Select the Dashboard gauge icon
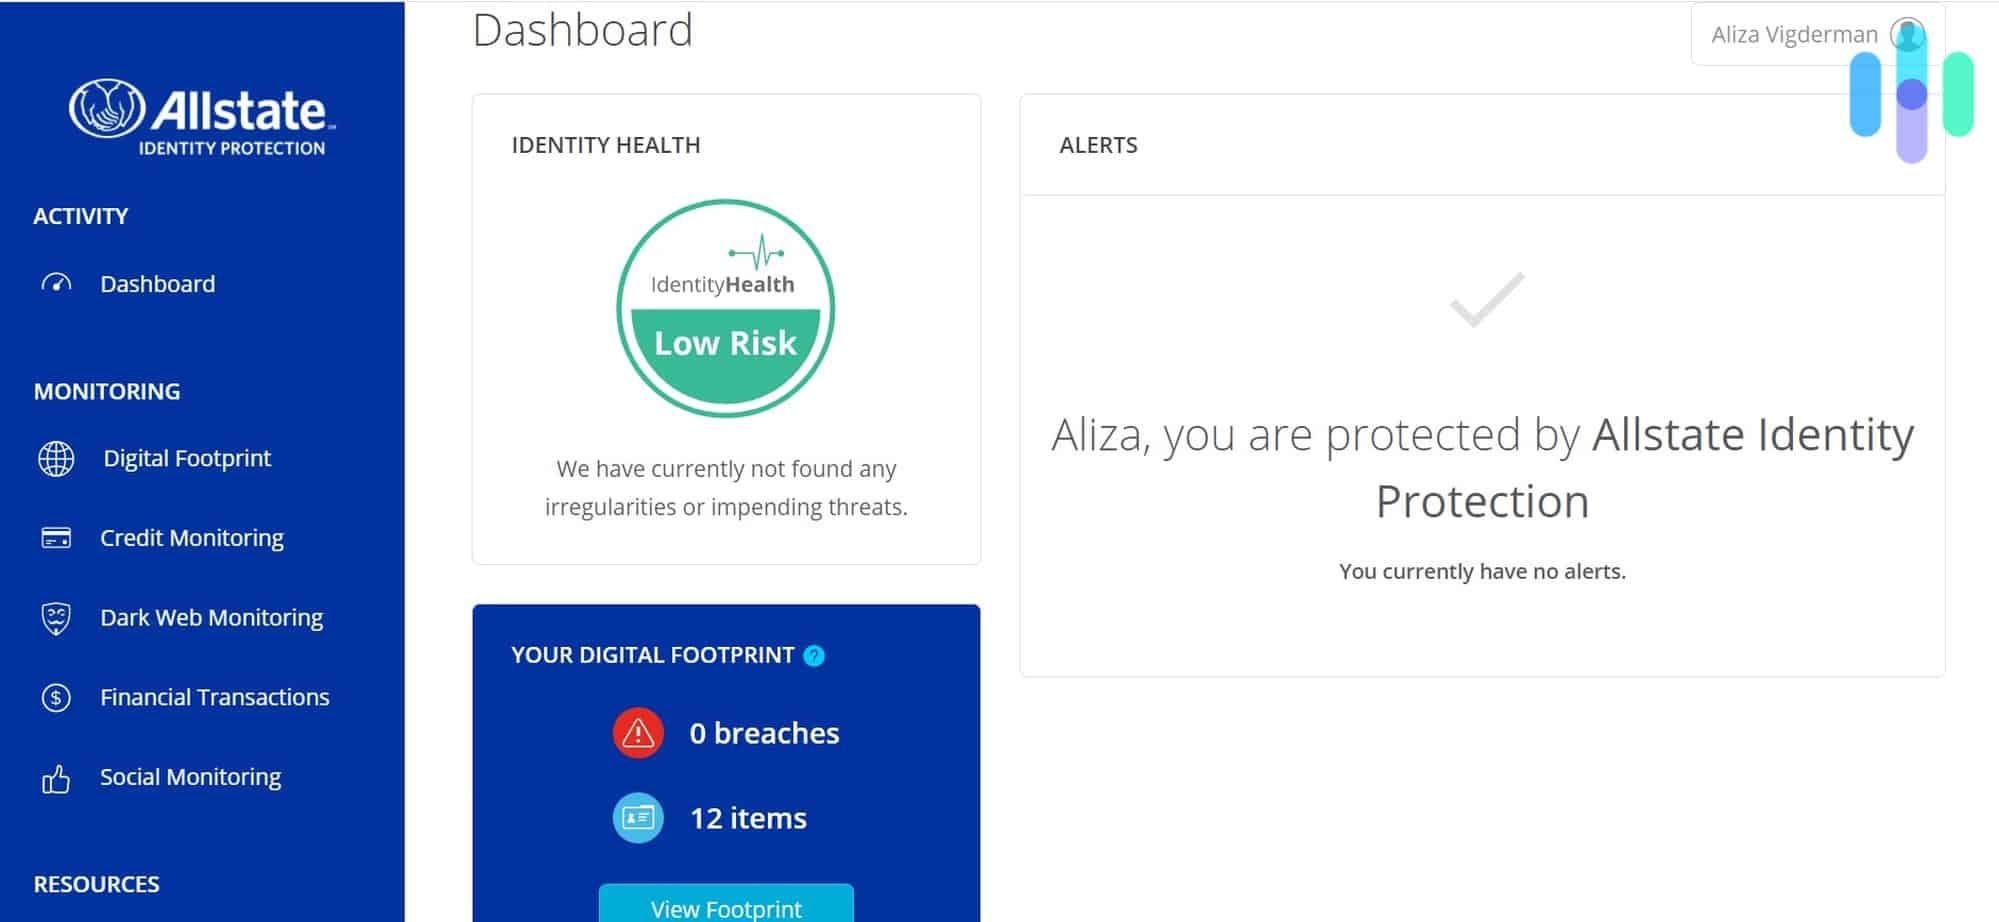The height and width of the screenshot is (922, 1999). (x=57, y=283)
